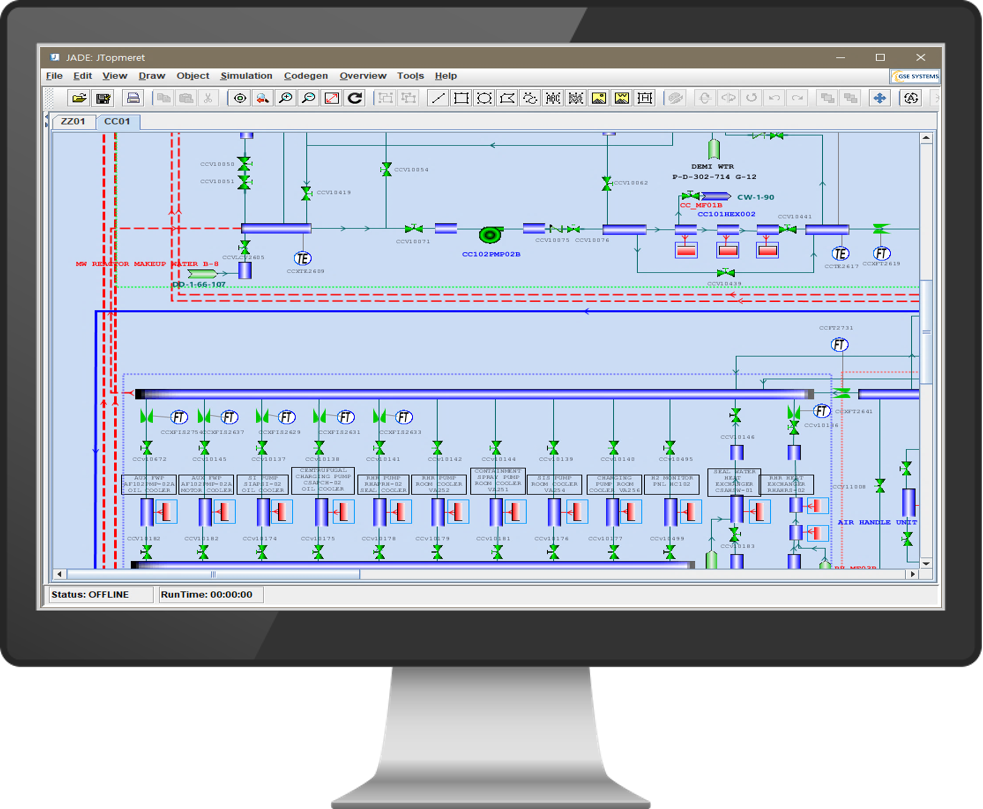Viewport: 983px width, 809px height.
Task: Click the Open file folder icon
Action: (79, 98)
